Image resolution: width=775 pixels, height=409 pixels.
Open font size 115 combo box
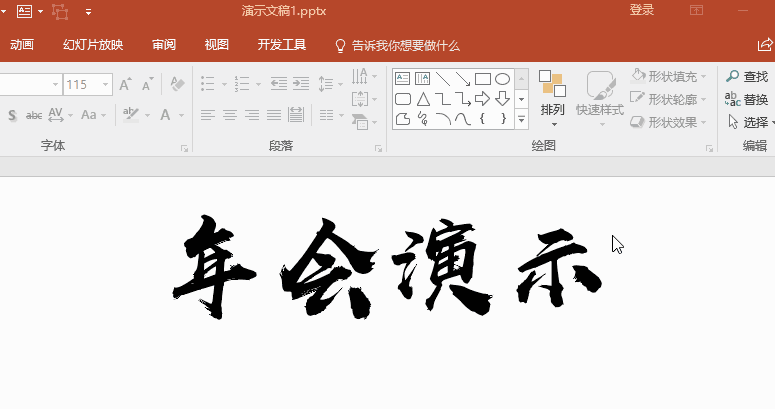(88, 85)
